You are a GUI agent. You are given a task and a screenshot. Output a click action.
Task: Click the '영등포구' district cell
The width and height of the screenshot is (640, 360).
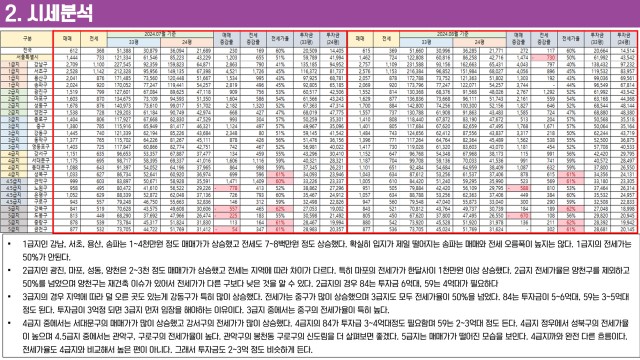click(x=40, y=147)
